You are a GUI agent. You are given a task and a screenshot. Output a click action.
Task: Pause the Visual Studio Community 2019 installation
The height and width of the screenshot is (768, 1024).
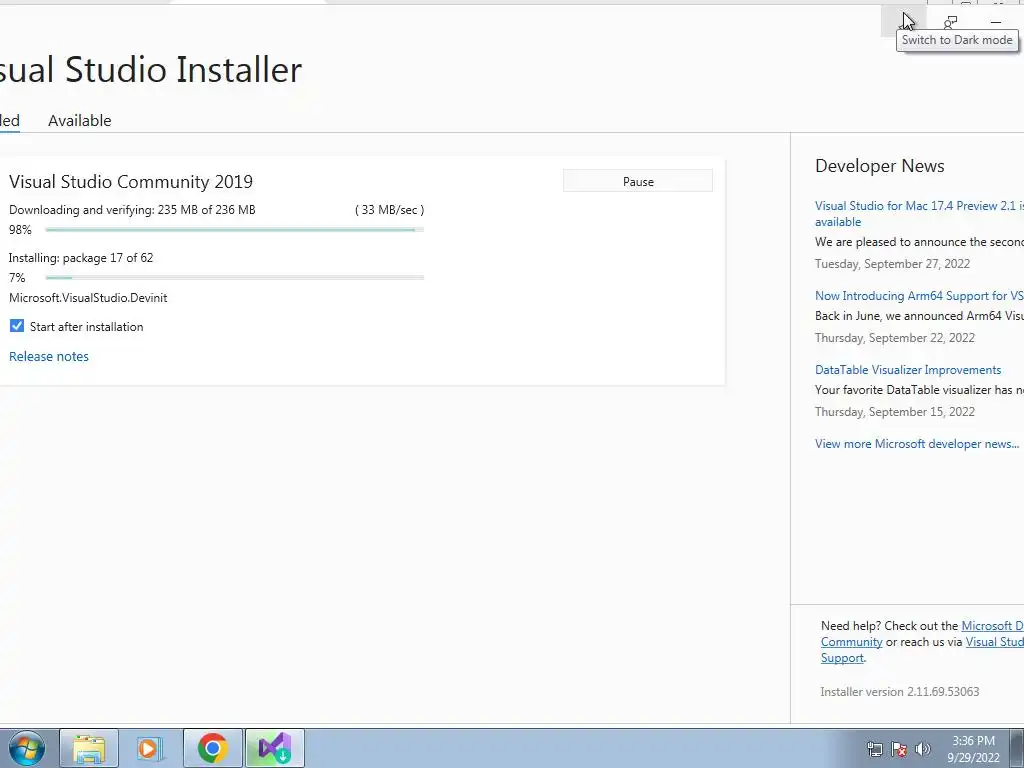[x=638, y=182]
